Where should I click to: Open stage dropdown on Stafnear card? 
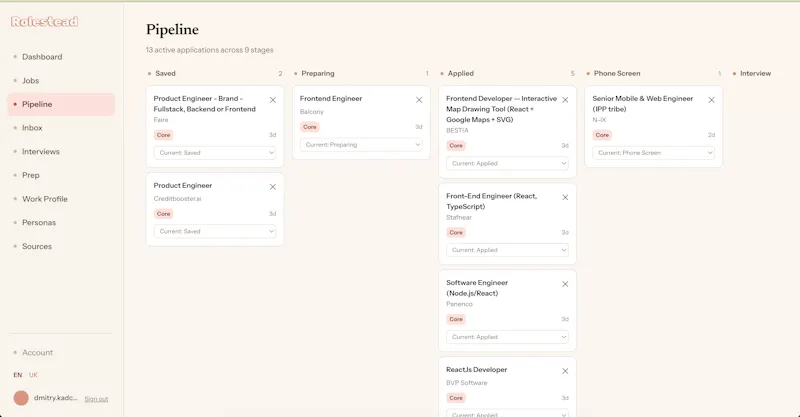507,250
